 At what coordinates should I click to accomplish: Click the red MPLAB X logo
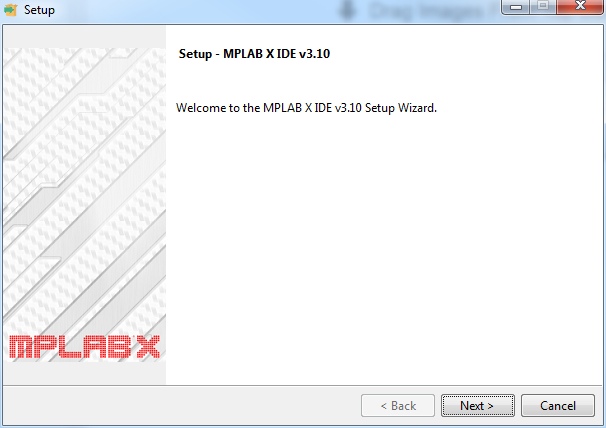coord(84,346)
